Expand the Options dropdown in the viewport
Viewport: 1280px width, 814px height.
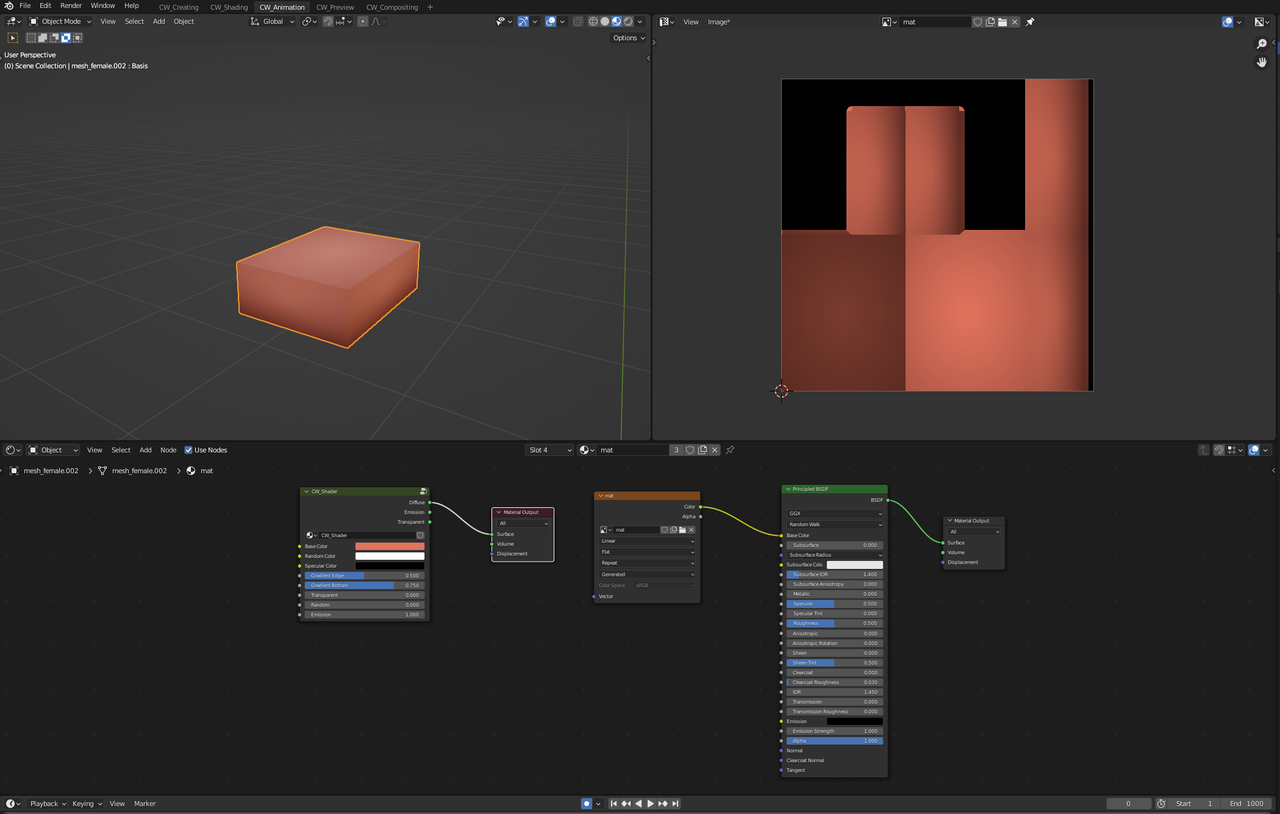(628, 38)
